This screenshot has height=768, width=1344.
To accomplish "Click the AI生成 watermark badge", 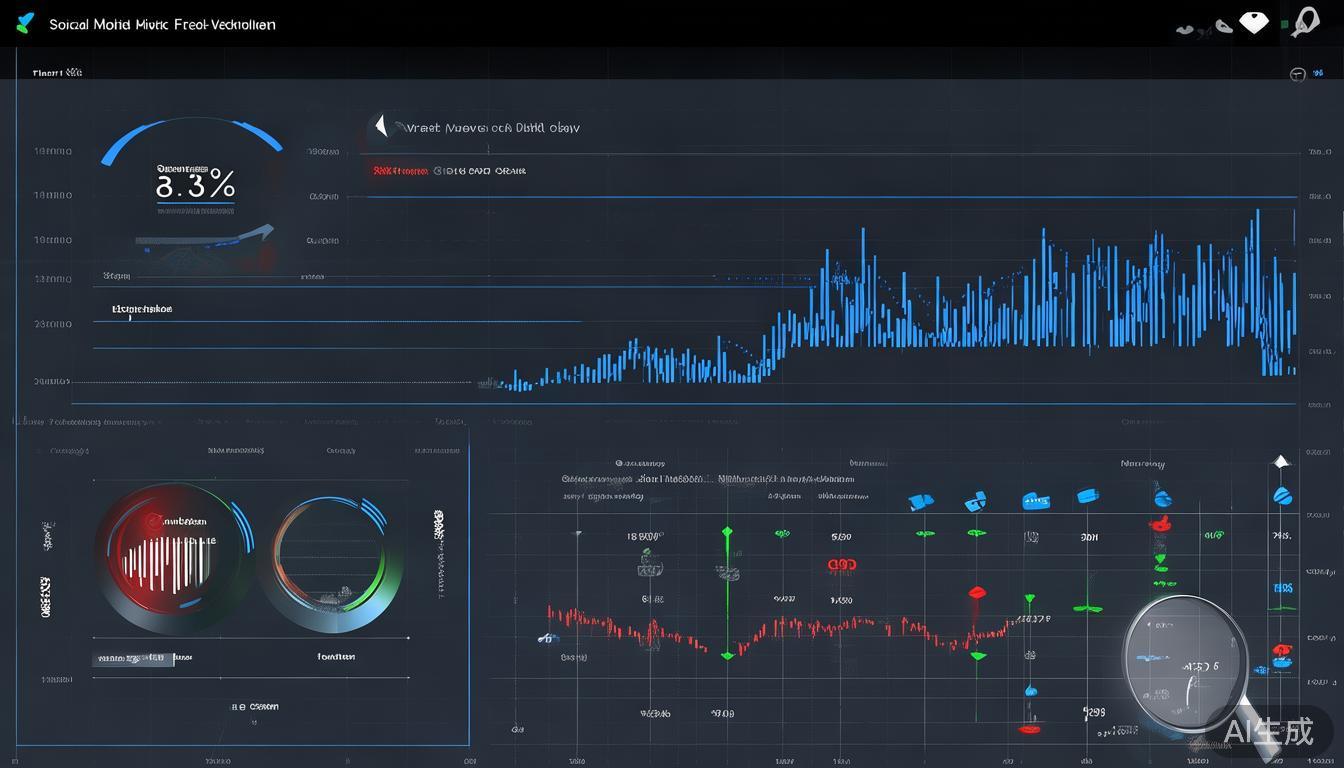I will [x=1268, y=731].
